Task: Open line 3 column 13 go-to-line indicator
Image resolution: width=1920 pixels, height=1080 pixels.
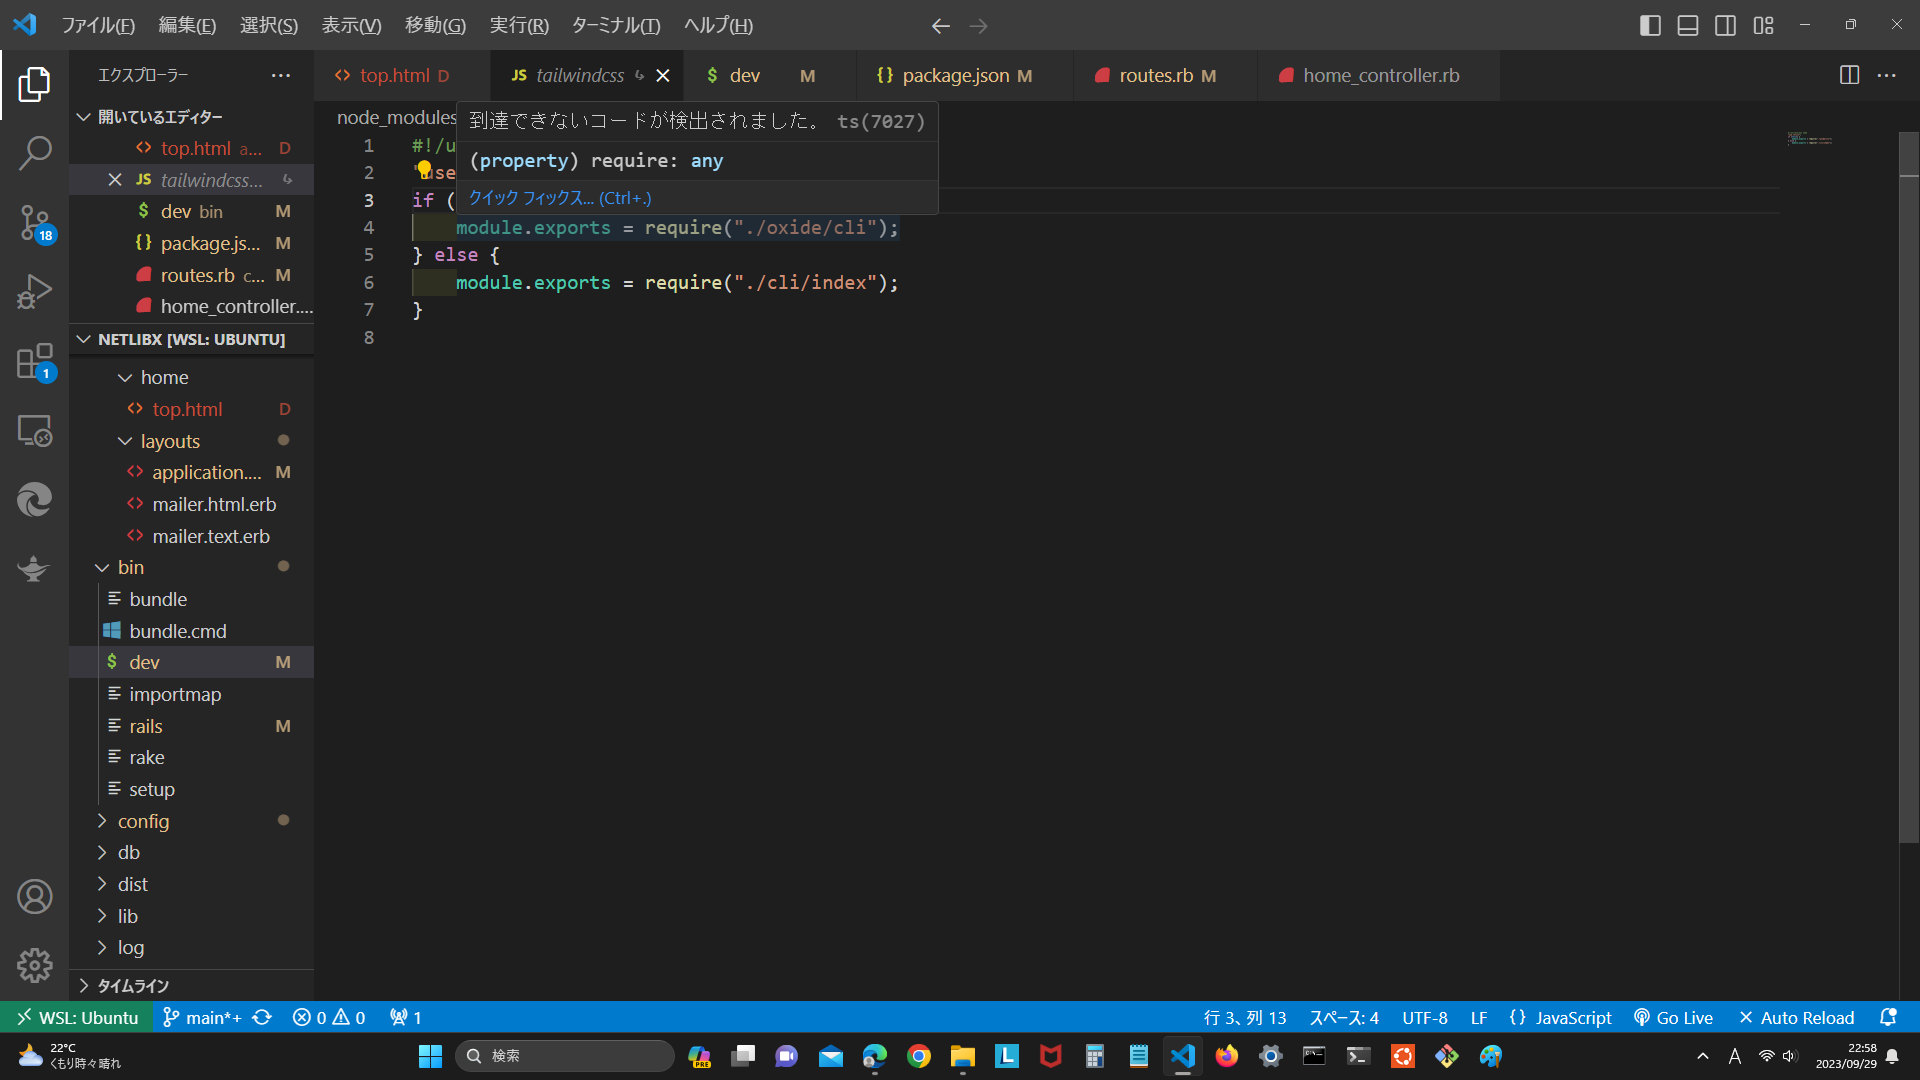Action: point(1244,1017)
